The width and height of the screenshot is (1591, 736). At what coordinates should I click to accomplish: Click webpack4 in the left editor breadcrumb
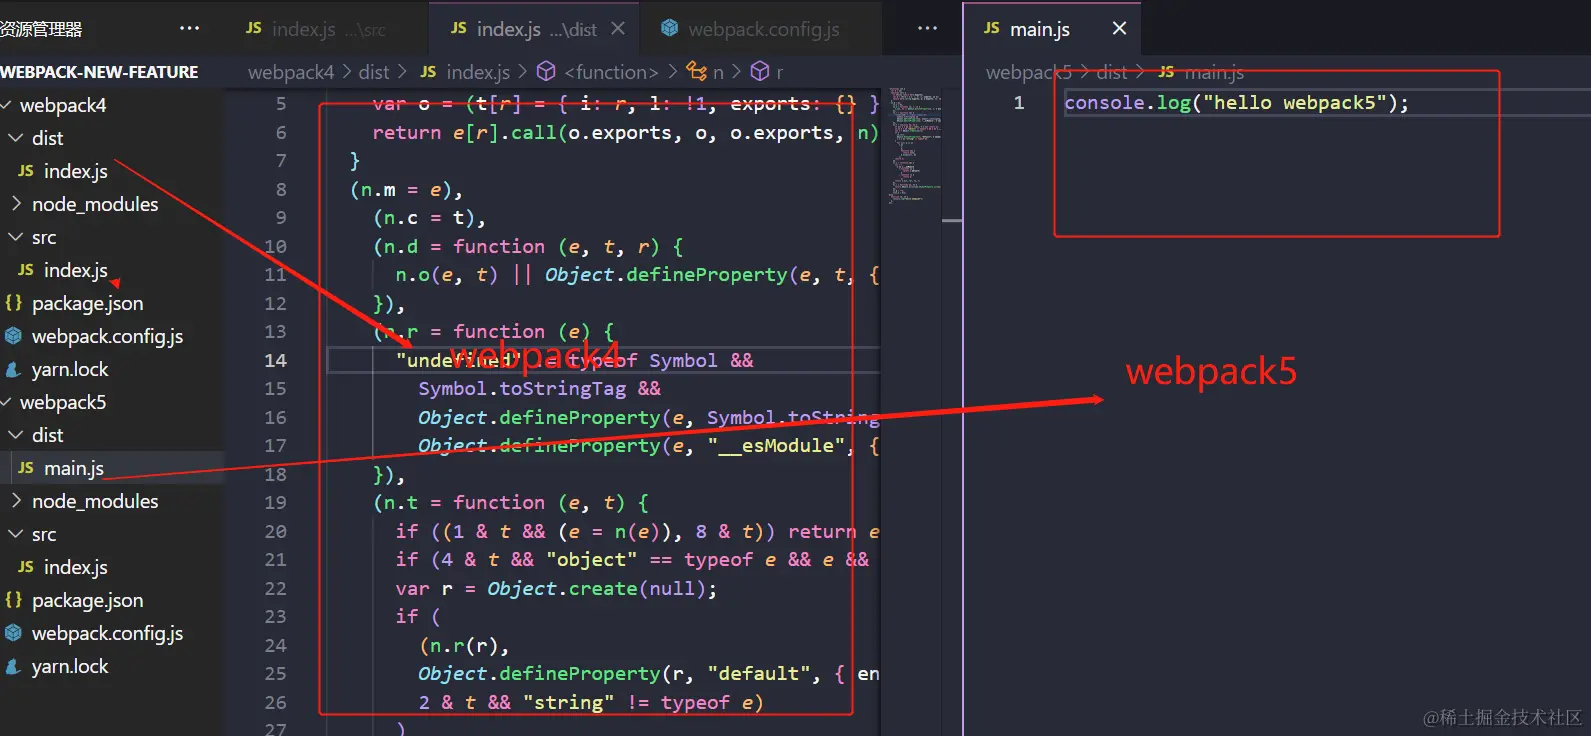[291, 72]
